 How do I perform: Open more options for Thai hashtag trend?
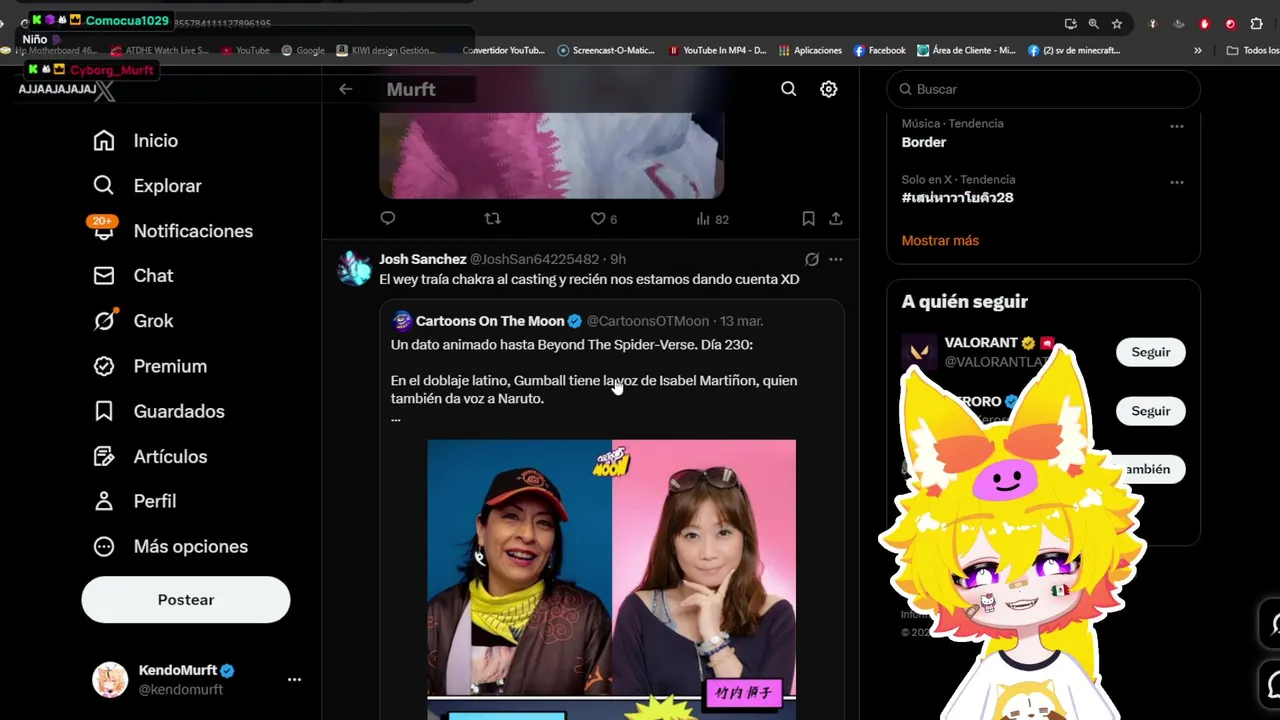tap(1177, 182)
